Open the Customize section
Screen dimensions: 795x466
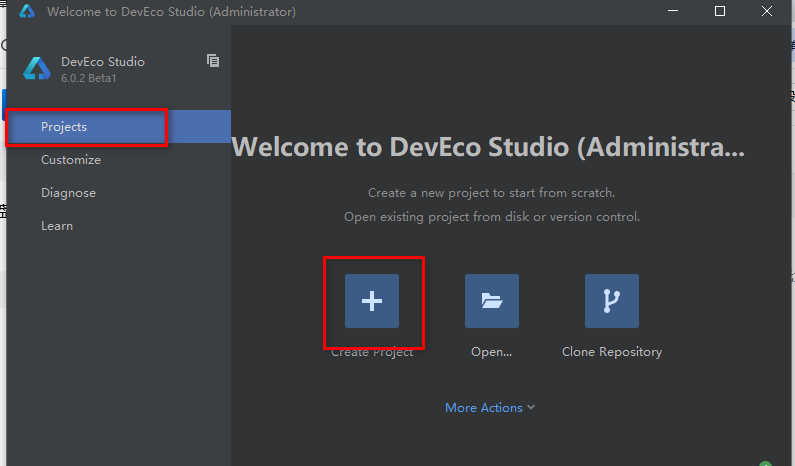(71, 160)
